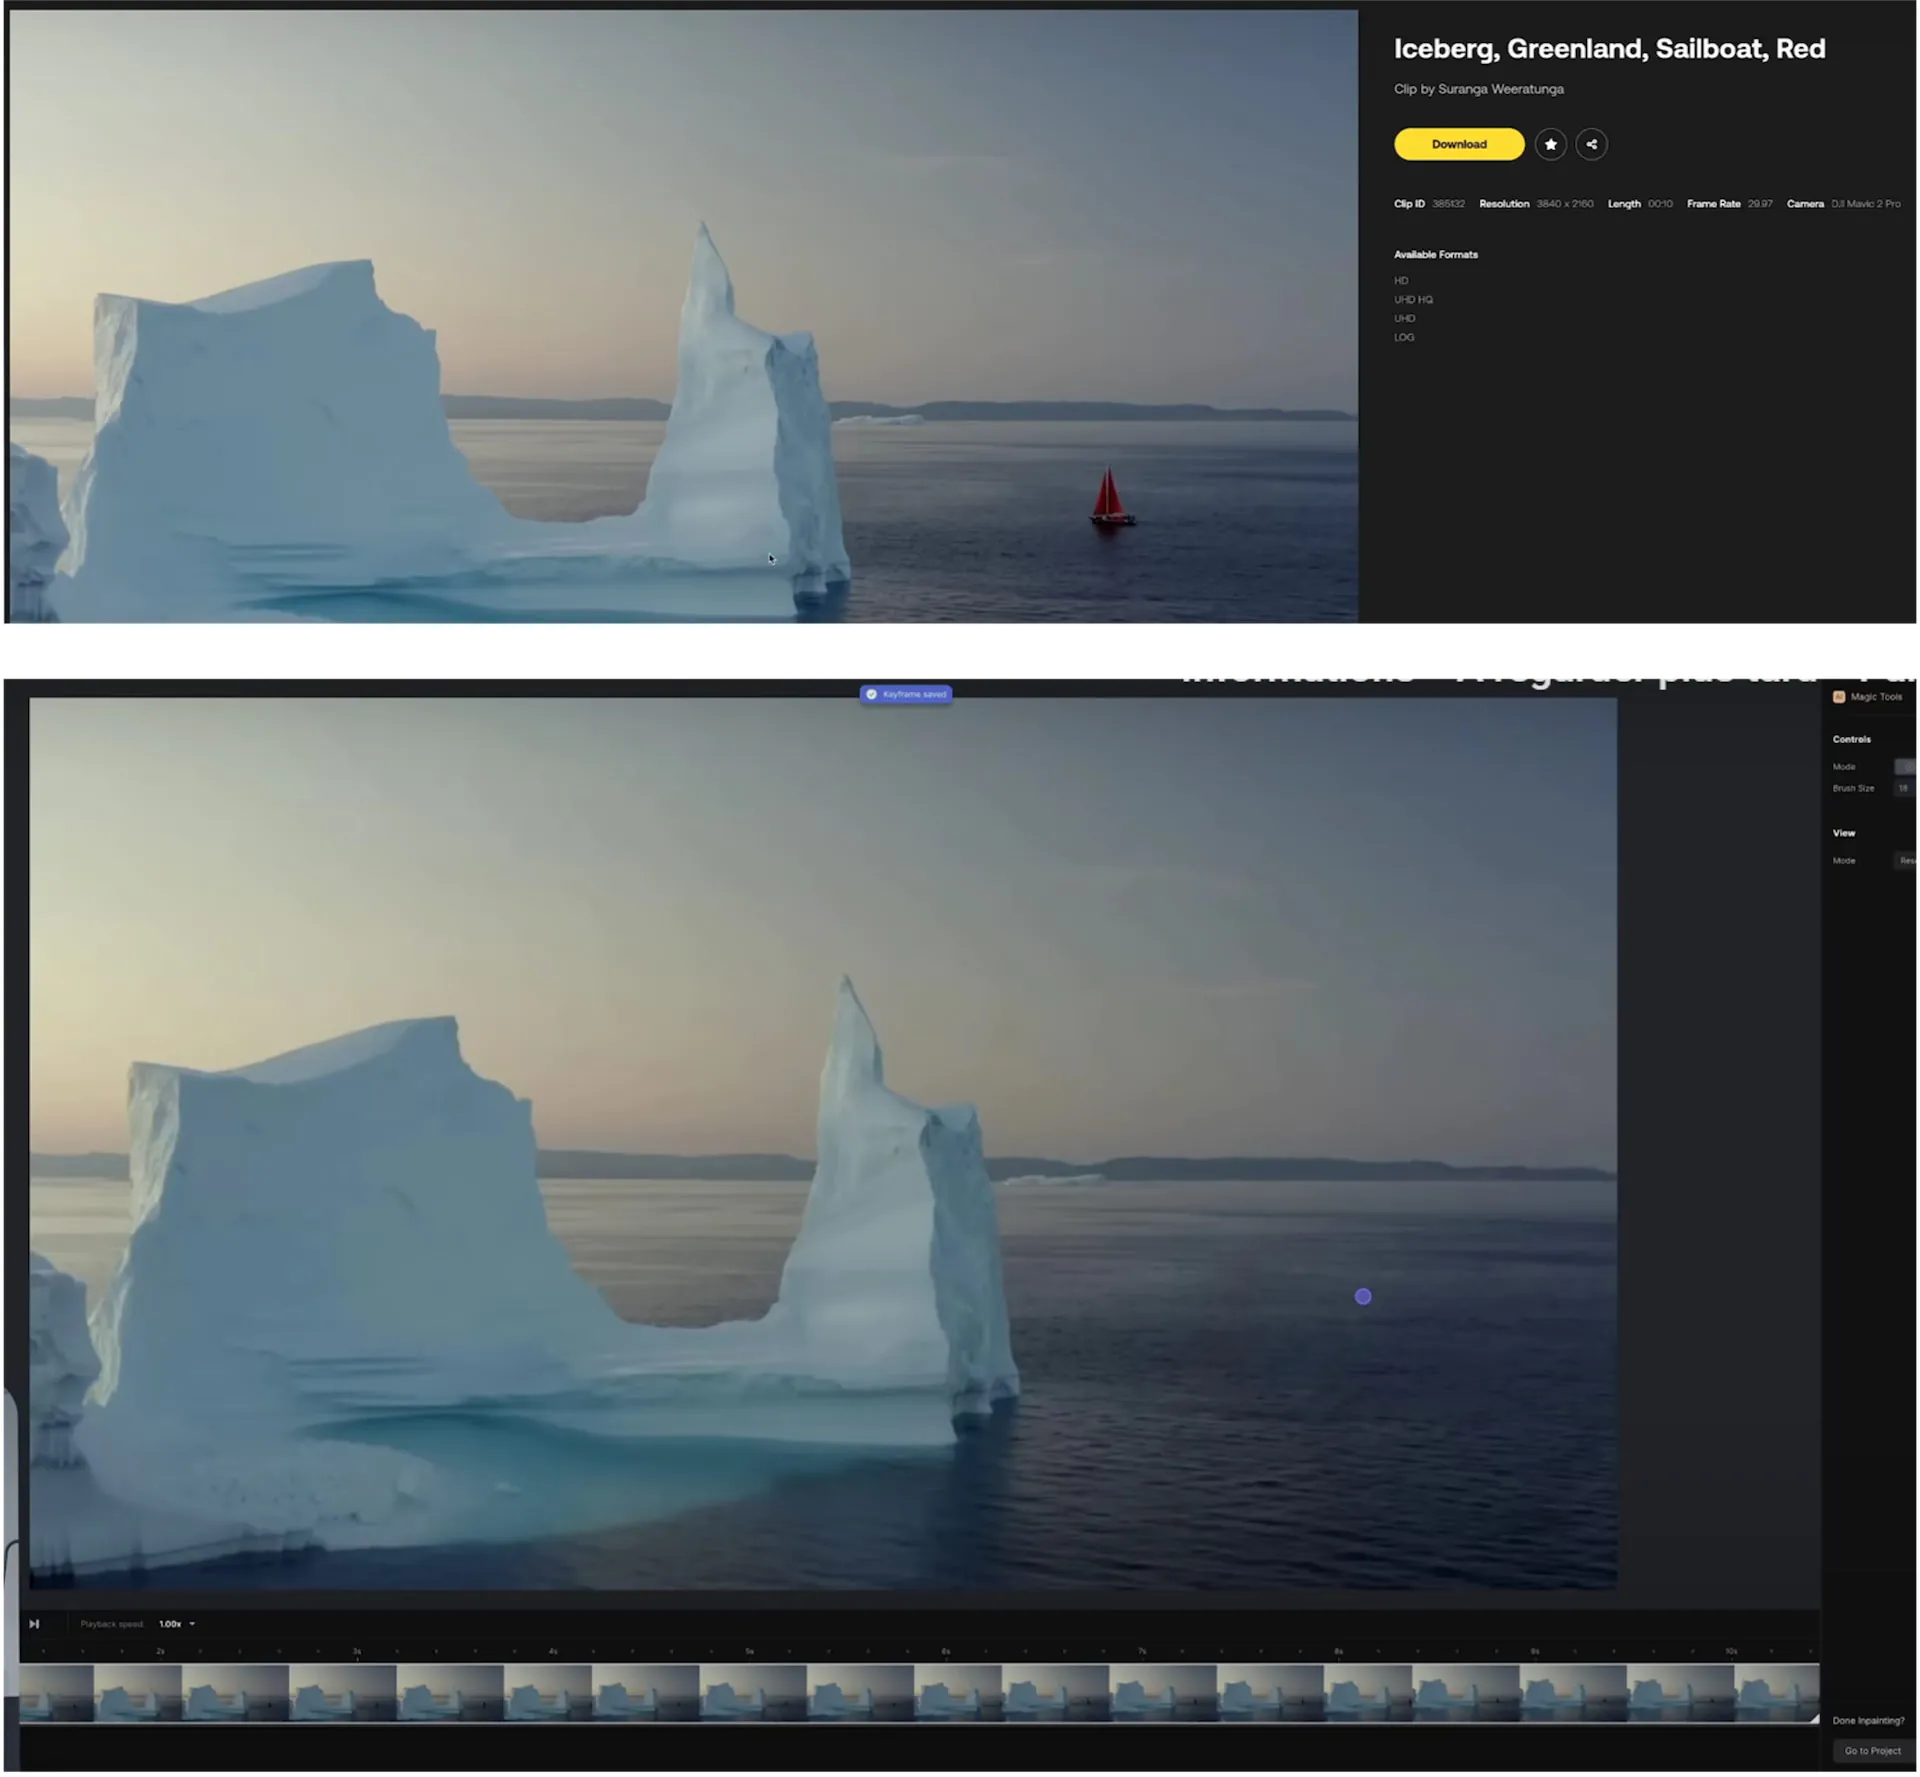The height and width of the screenshot is (1777, 1920).
Task: Click the timeline at the 5s marker
Action: pyautogui.click(x=749, y=1652)
